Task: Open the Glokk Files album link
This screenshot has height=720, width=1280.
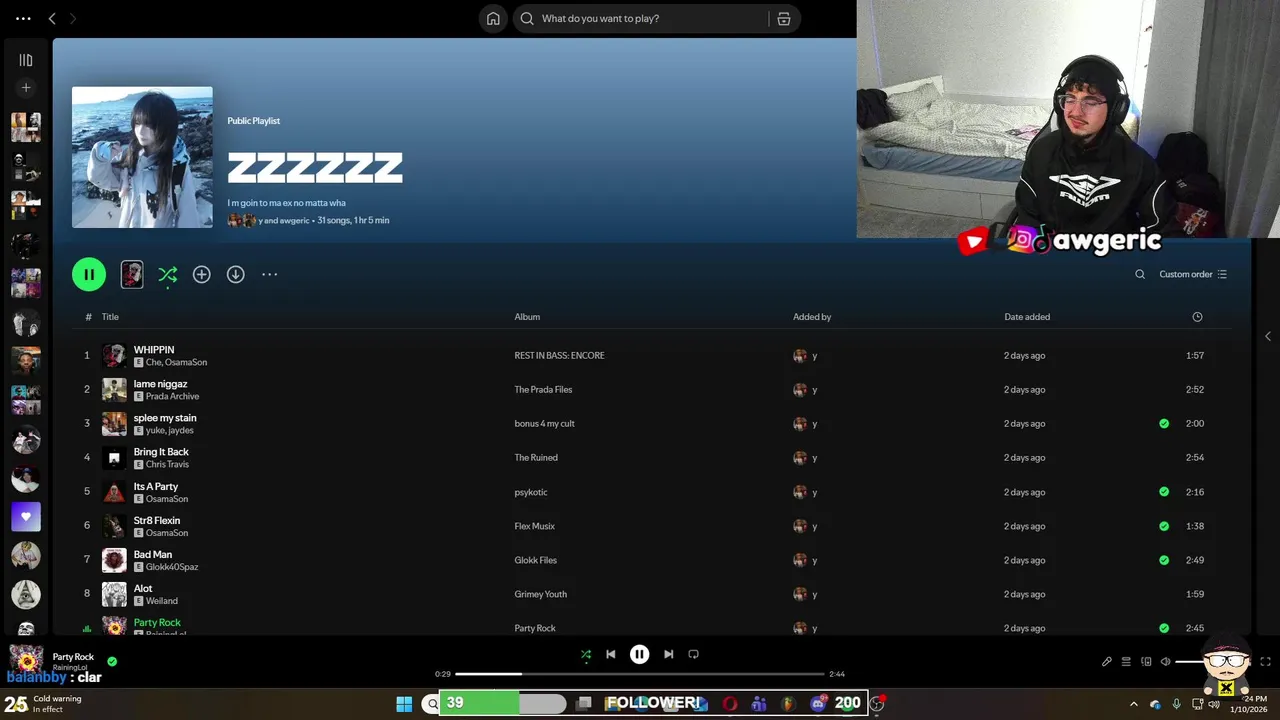Action: tap(535, 560)
